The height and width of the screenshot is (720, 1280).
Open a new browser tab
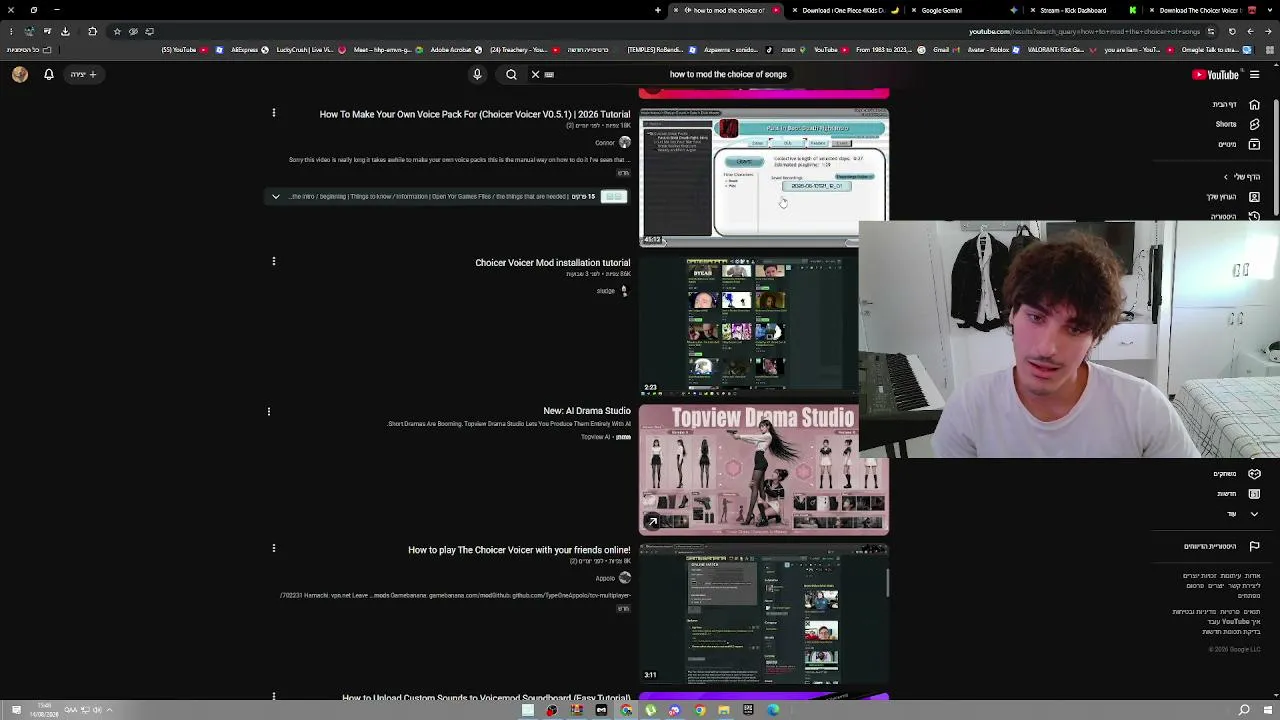657,10
